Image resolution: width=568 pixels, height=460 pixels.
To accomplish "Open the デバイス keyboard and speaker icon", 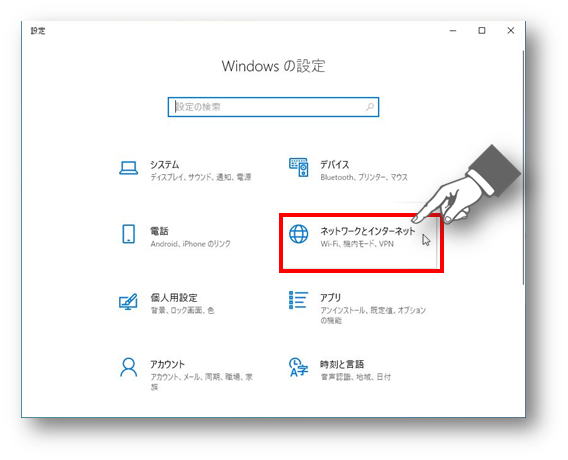I will point(298,167).
